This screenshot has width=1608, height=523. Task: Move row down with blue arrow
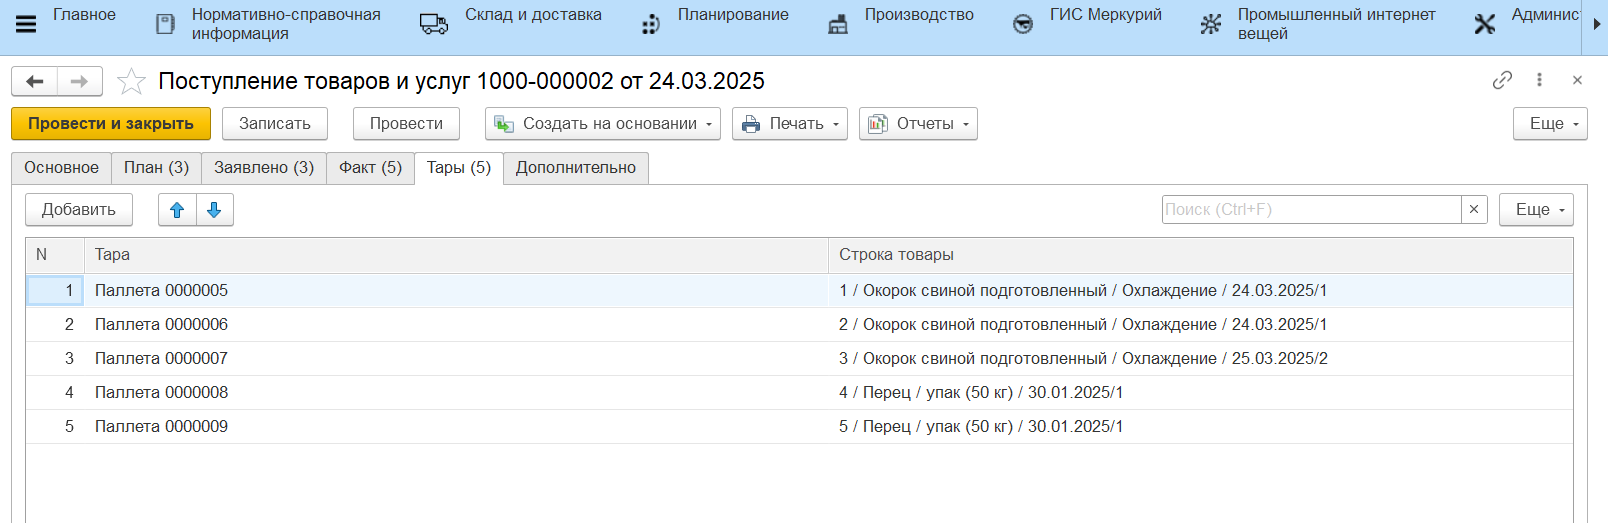coord(214,210)
